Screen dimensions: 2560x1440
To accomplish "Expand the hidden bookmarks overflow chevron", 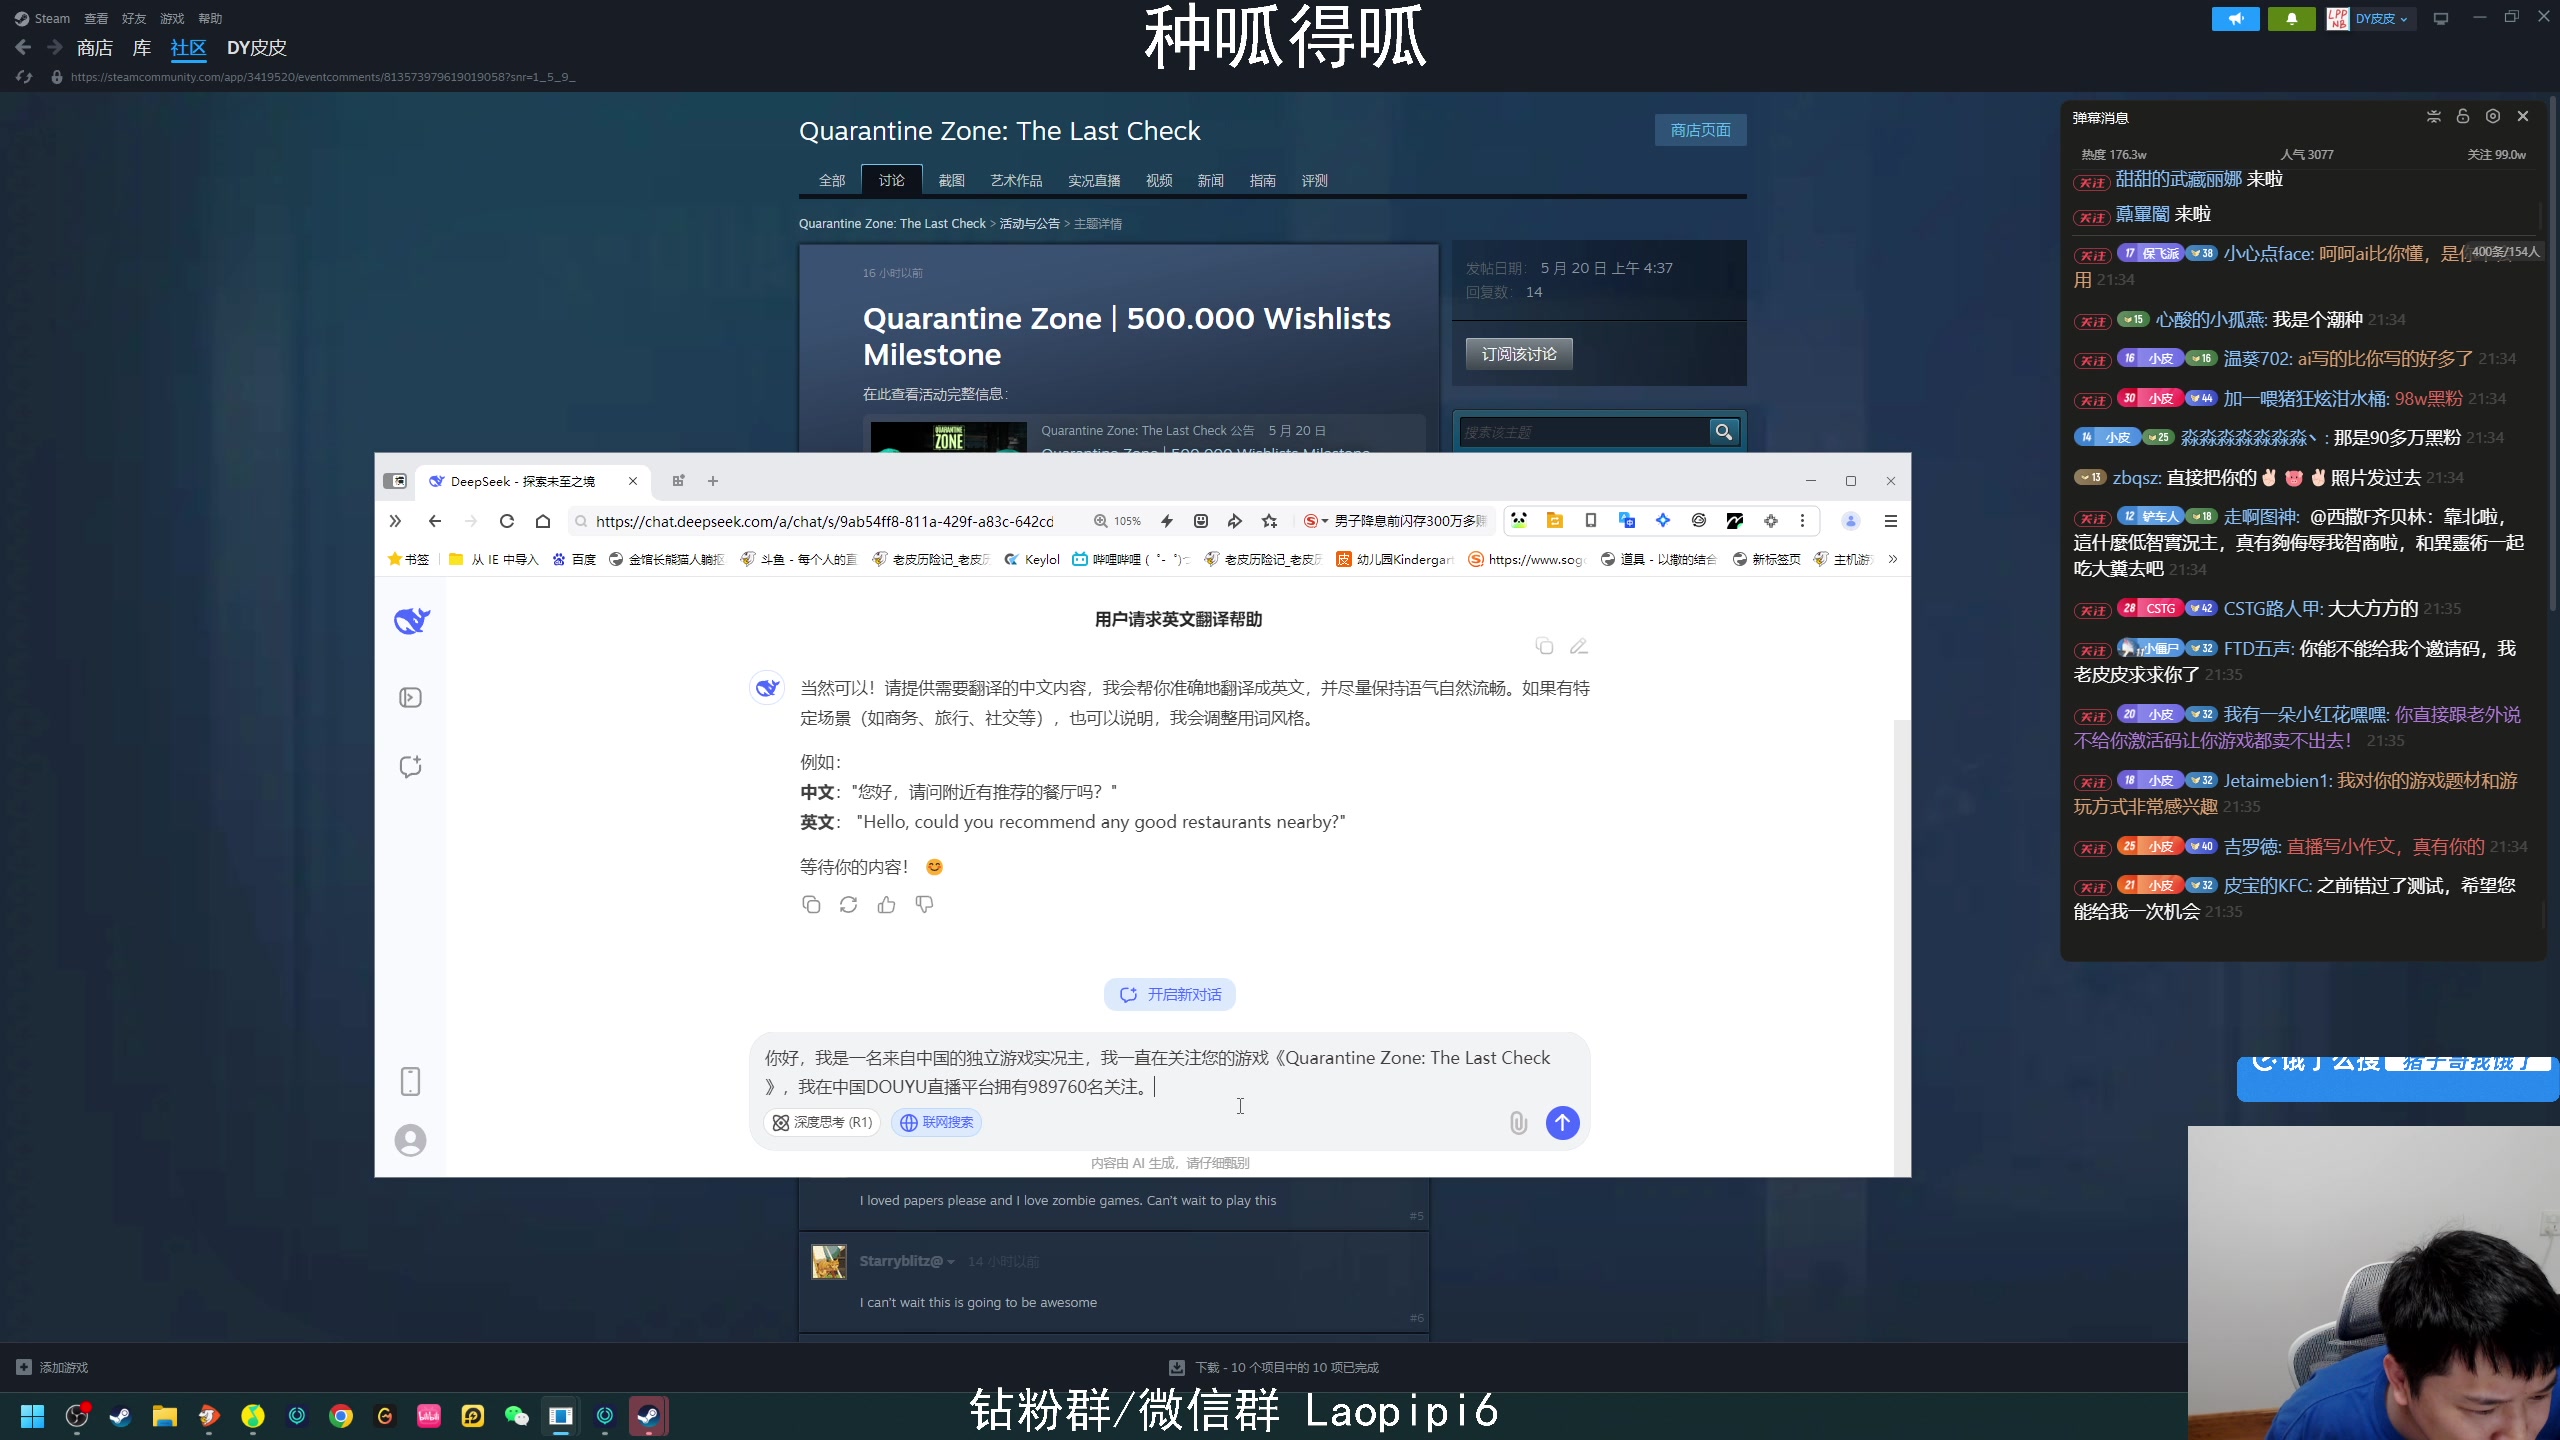I will coord(1892,559).
